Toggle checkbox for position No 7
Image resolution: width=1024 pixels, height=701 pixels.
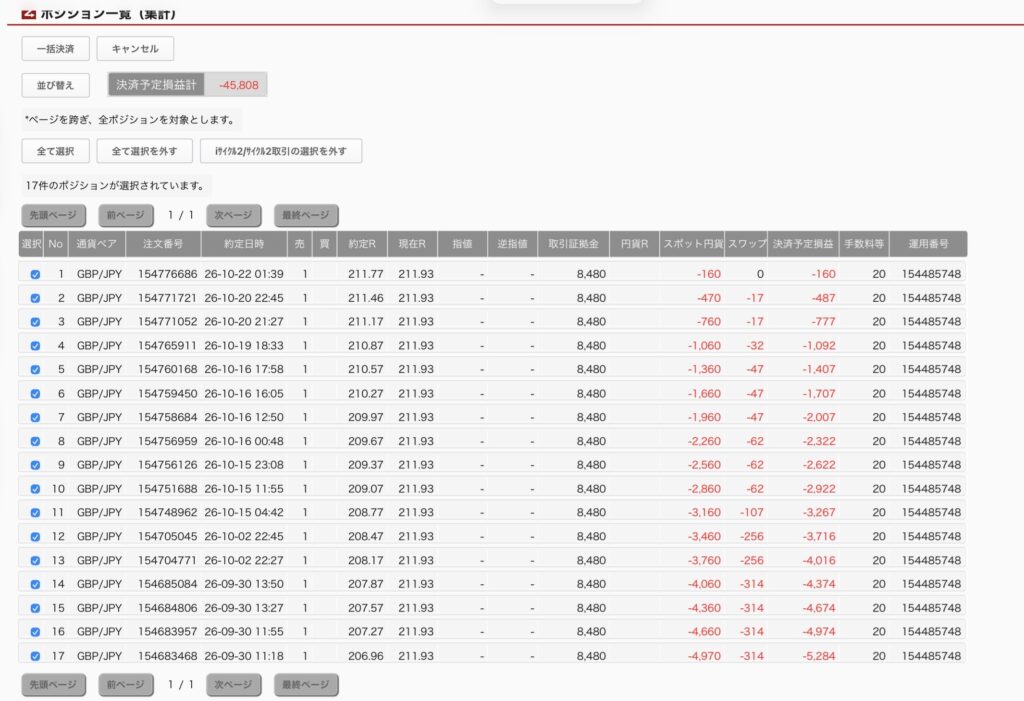[x=35, y=417]
